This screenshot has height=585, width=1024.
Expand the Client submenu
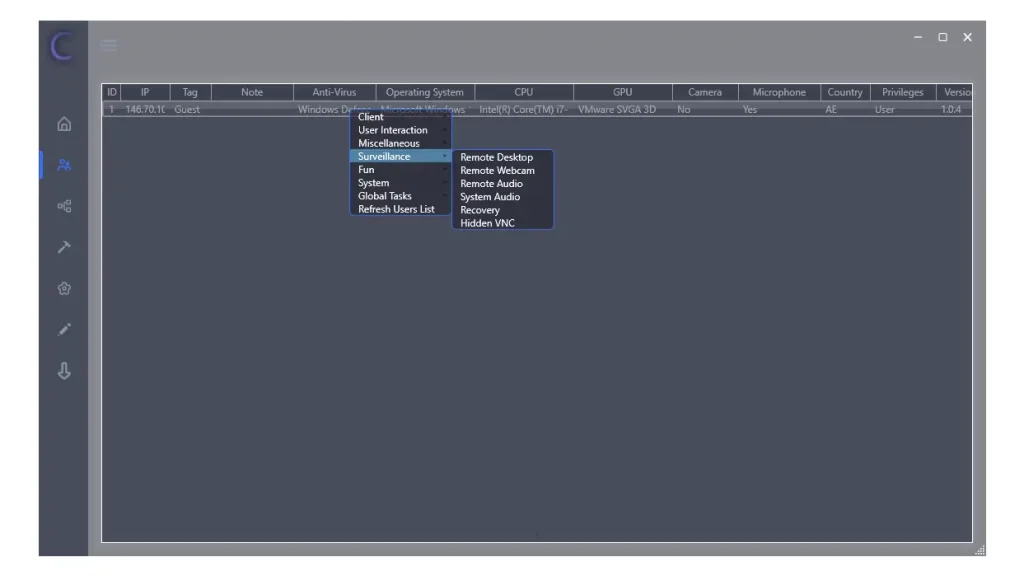click(x=371, y=117)
